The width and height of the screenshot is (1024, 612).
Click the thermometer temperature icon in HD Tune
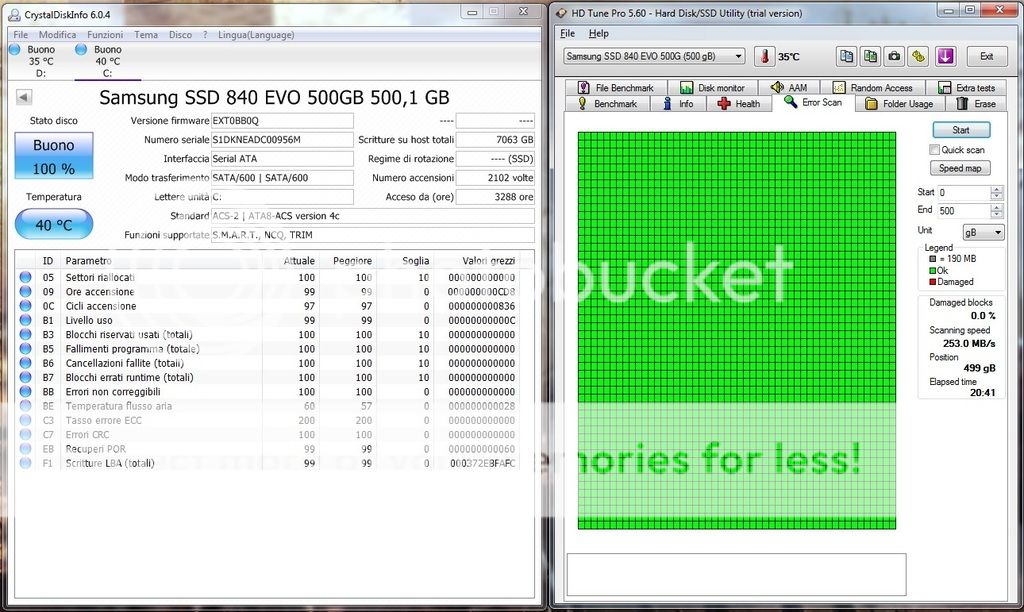point(764,56)
